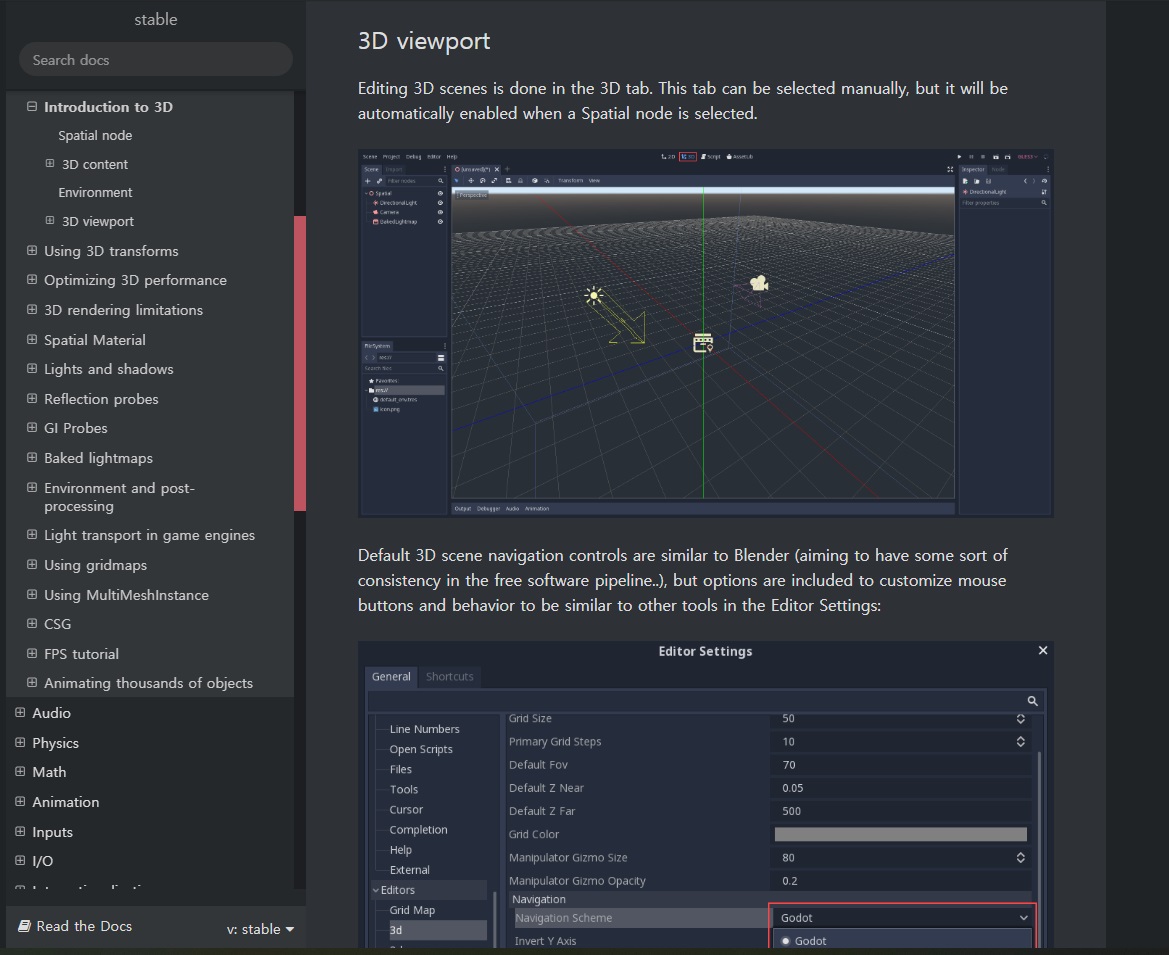
Task: Select Help in settings tree
Action: point(400,849)
